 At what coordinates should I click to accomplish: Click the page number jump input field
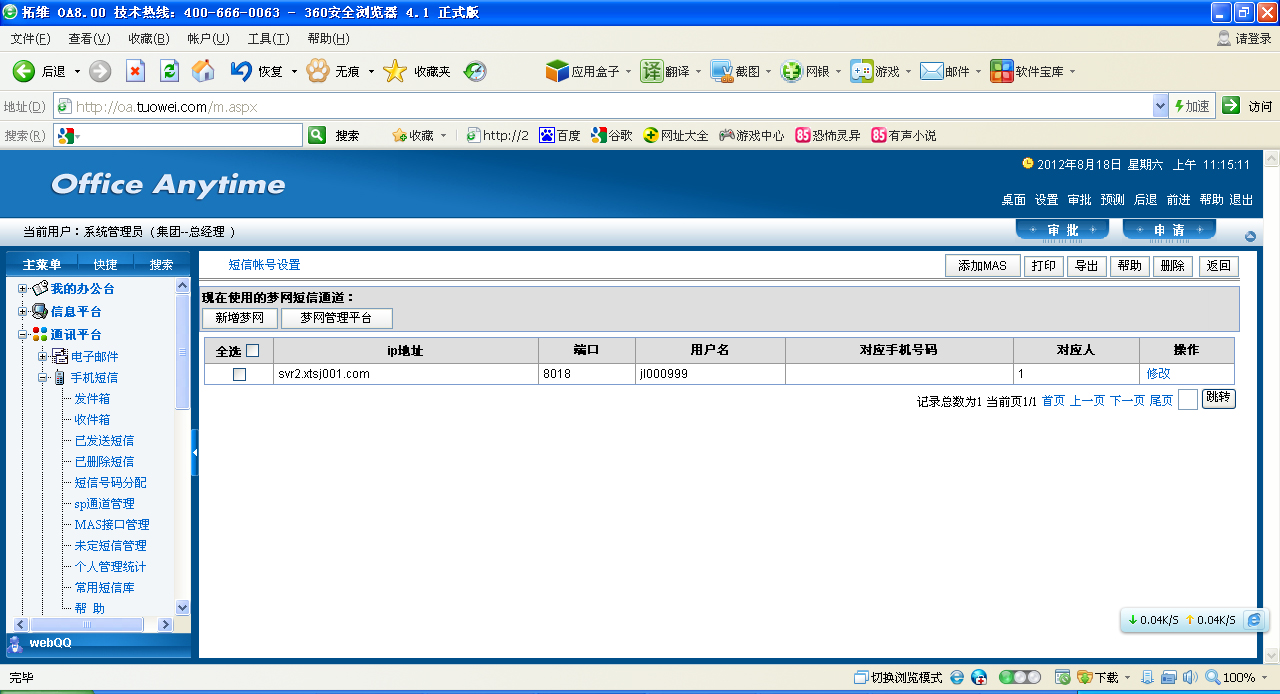tap(1187, 400)
